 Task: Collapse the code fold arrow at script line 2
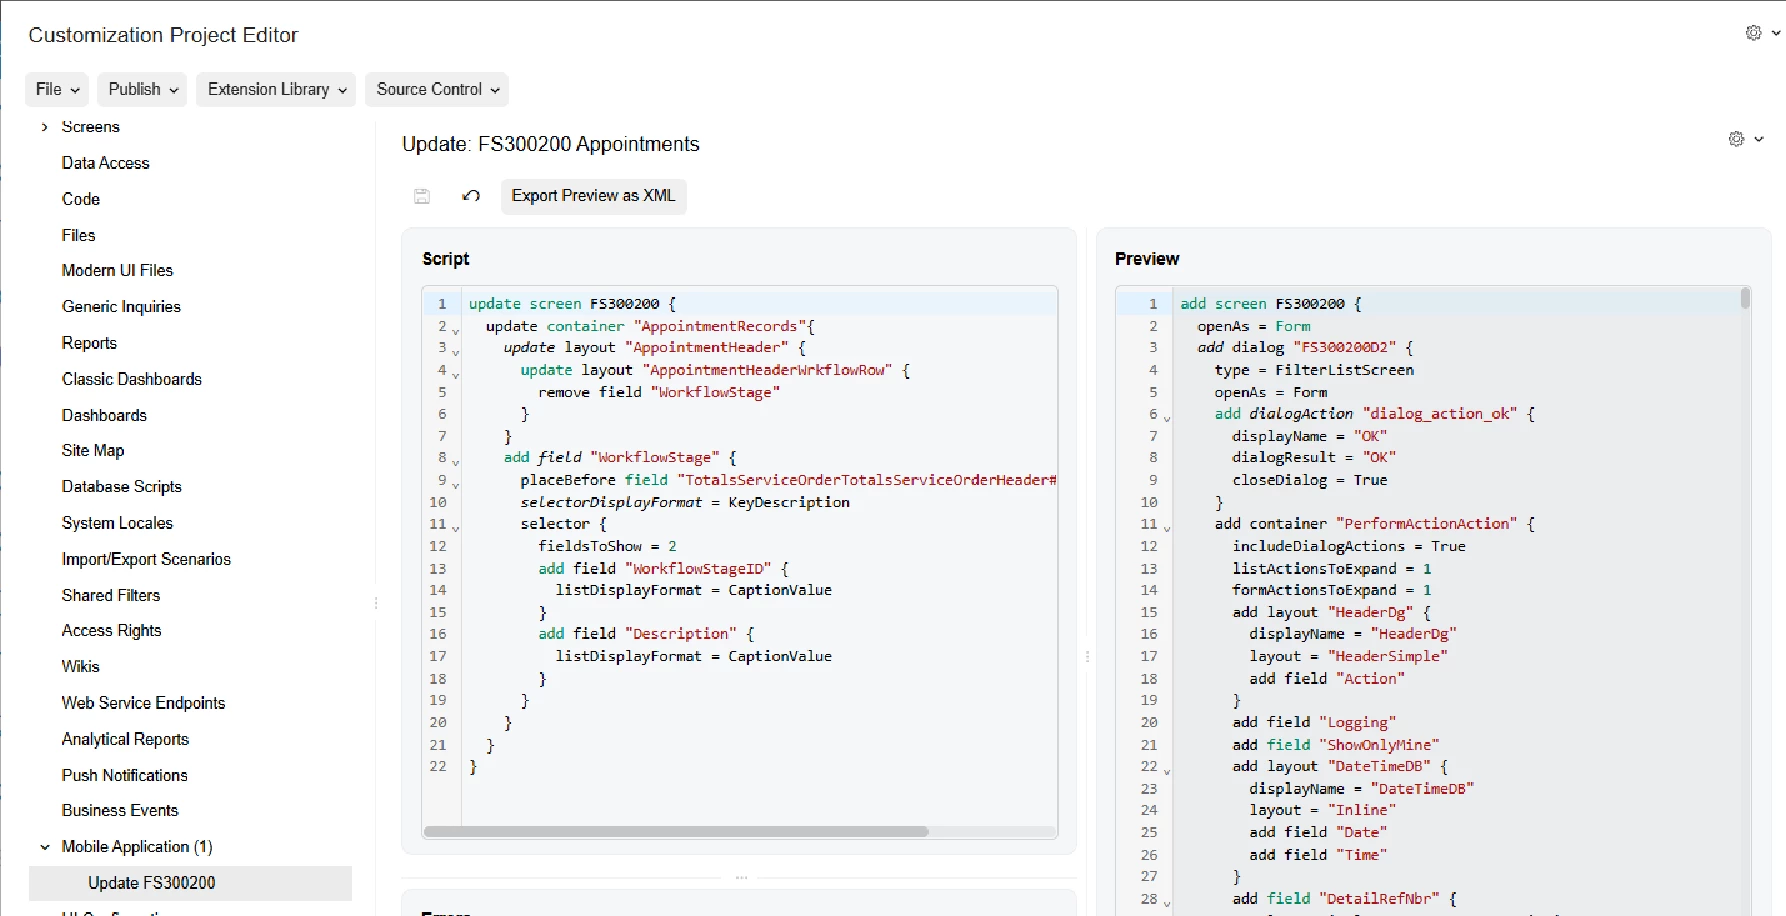456,331
